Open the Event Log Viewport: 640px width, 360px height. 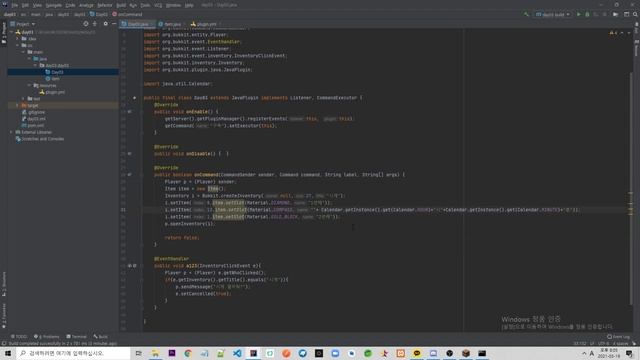click(x=618, y=337)
